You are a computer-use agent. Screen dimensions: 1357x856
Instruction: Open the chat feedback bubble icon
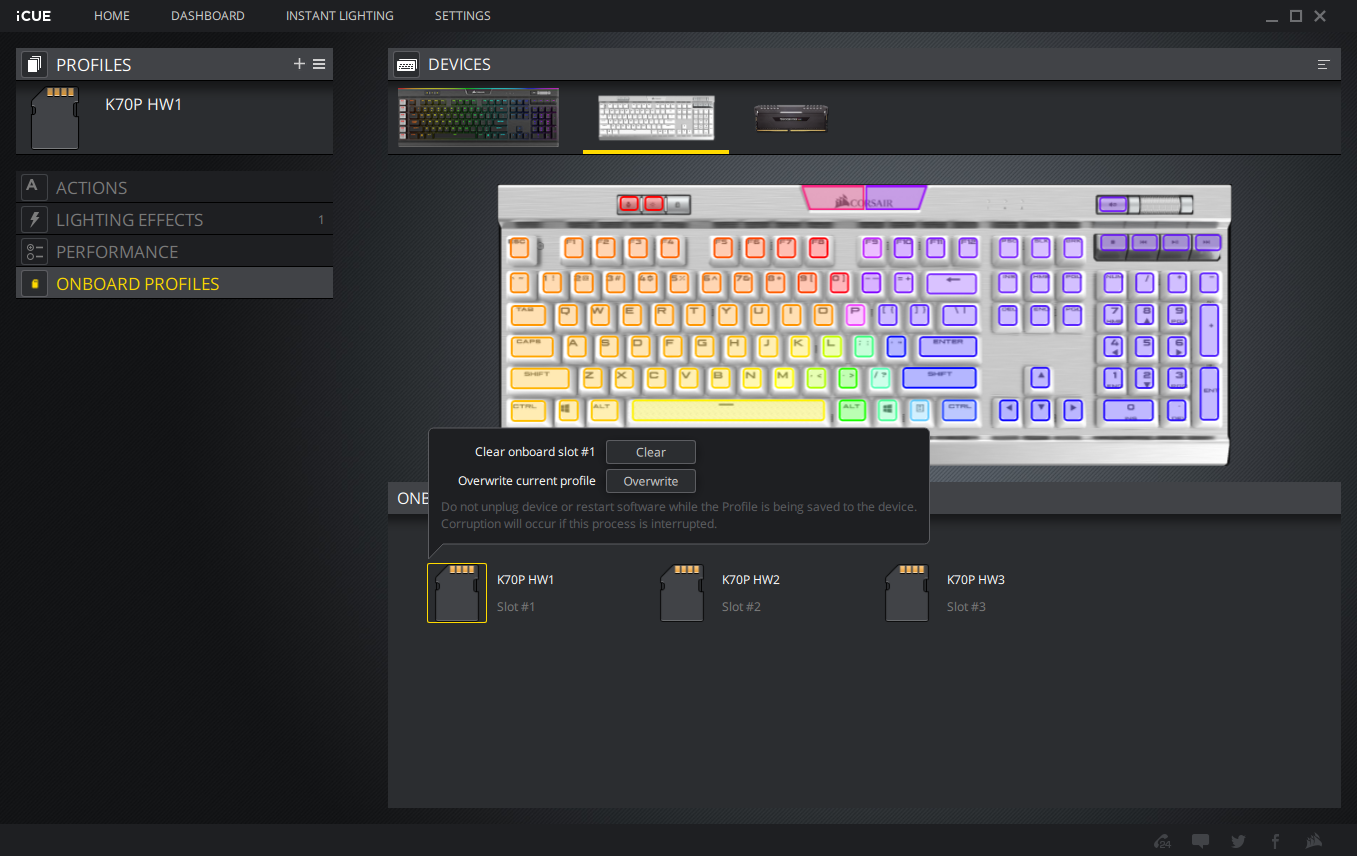[x=1201, y=841]
